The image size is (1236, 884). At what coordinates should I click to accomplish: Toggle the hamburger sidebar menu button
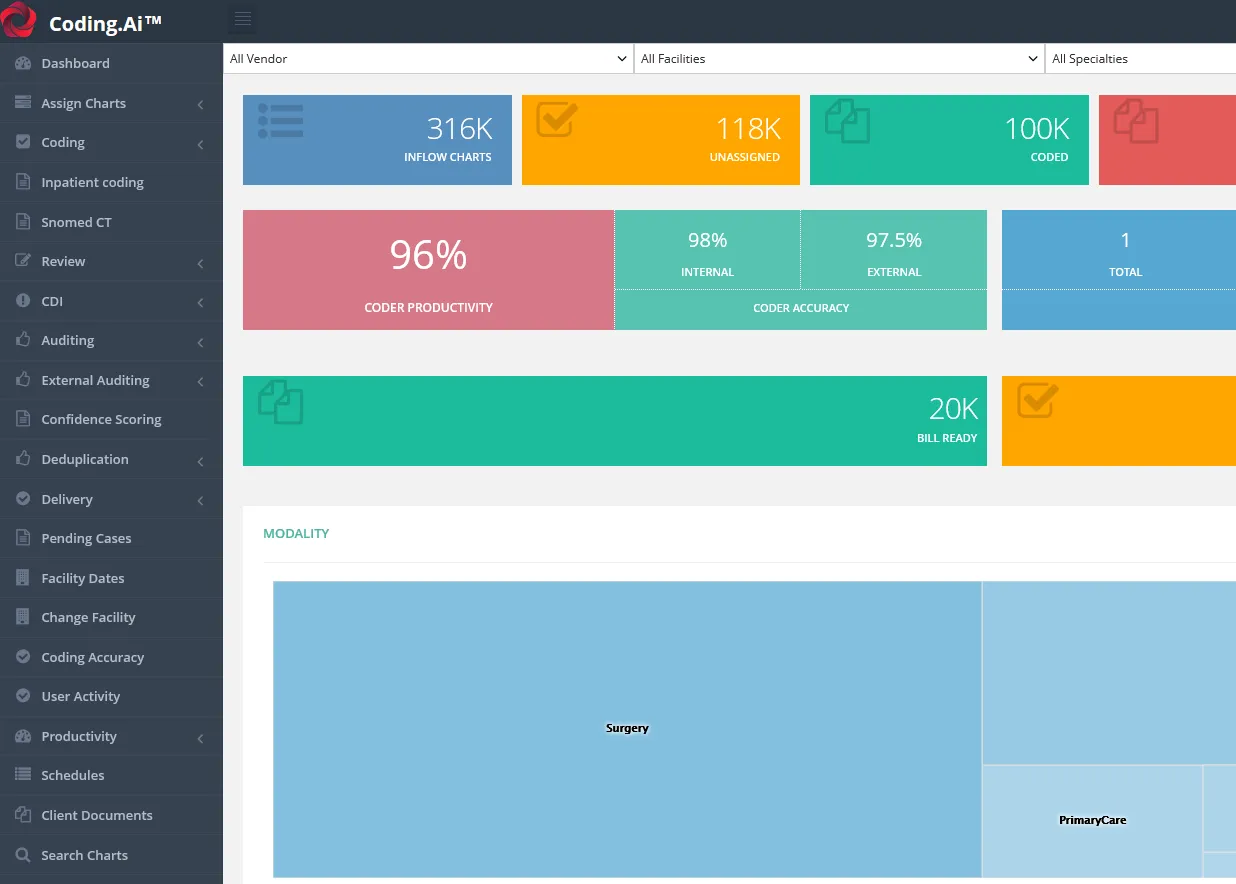pyautogui.click(x=243, y=20)
